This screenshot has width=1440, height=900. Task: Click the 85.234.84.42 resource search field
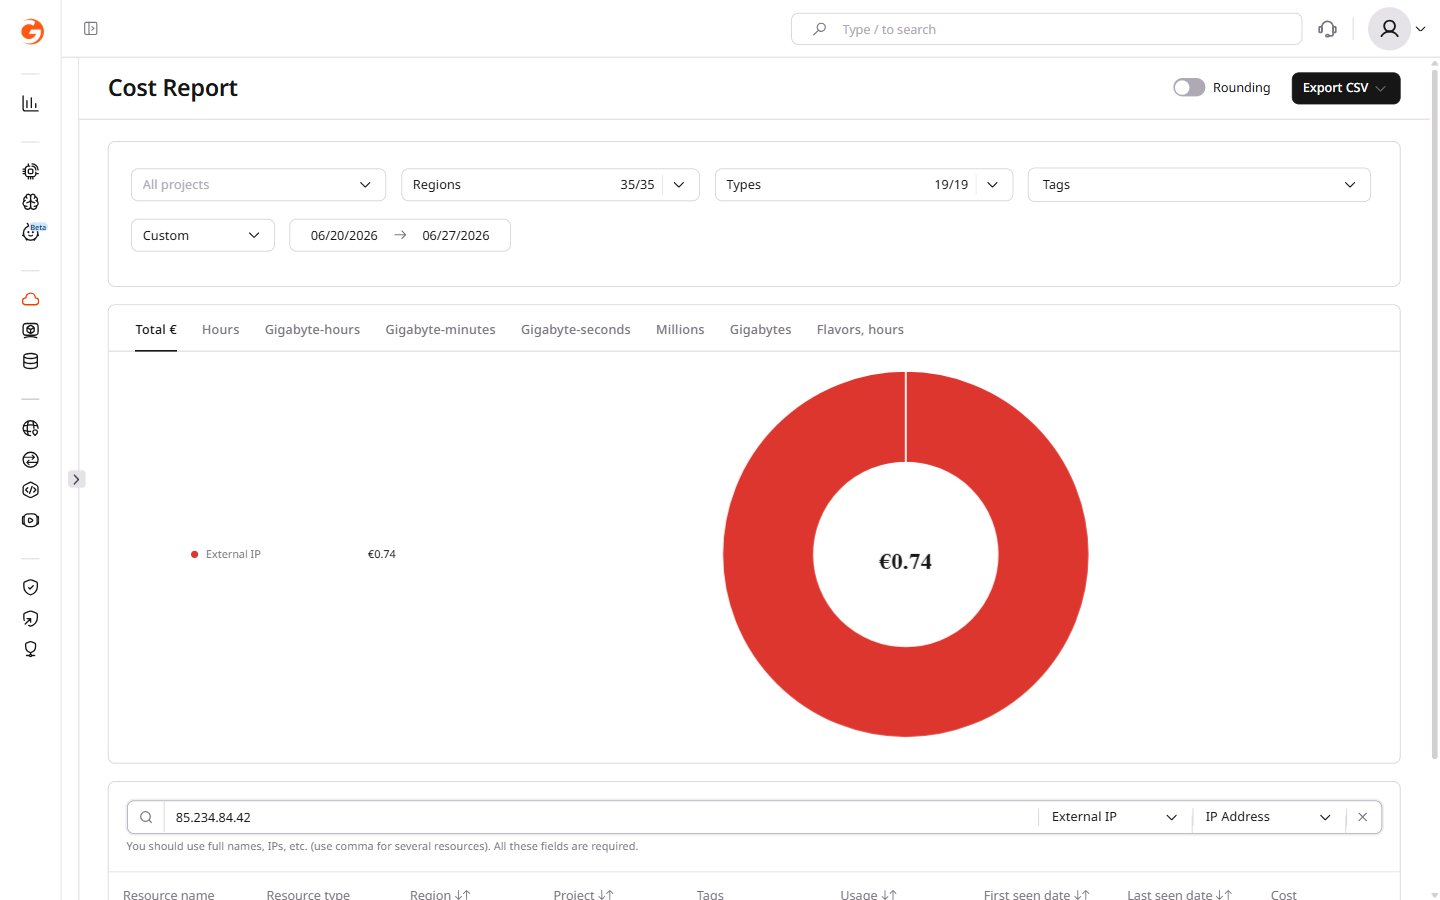click(x=600, y=817)
